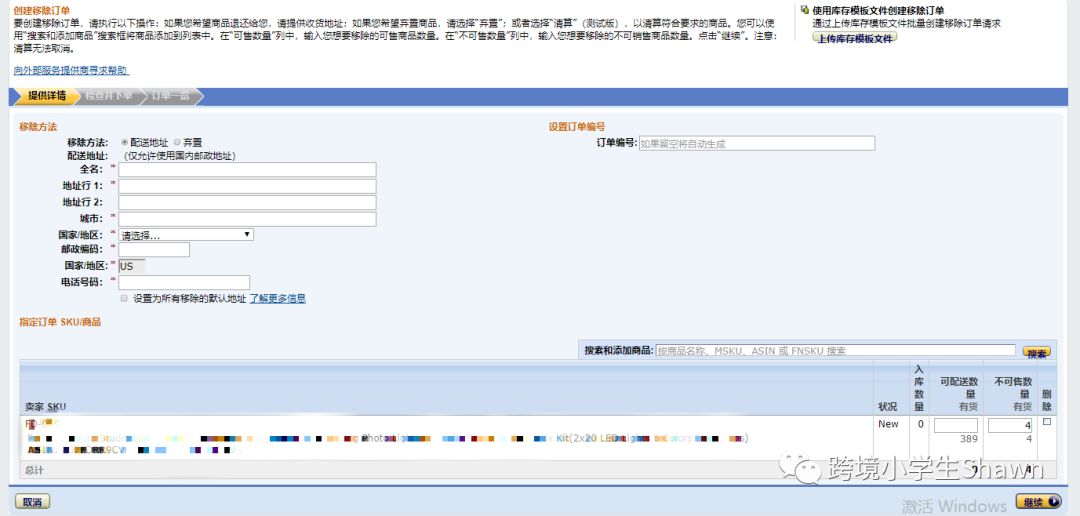Click the upload template file icon
Screen dimensions: 1080x516
point(805,10)
